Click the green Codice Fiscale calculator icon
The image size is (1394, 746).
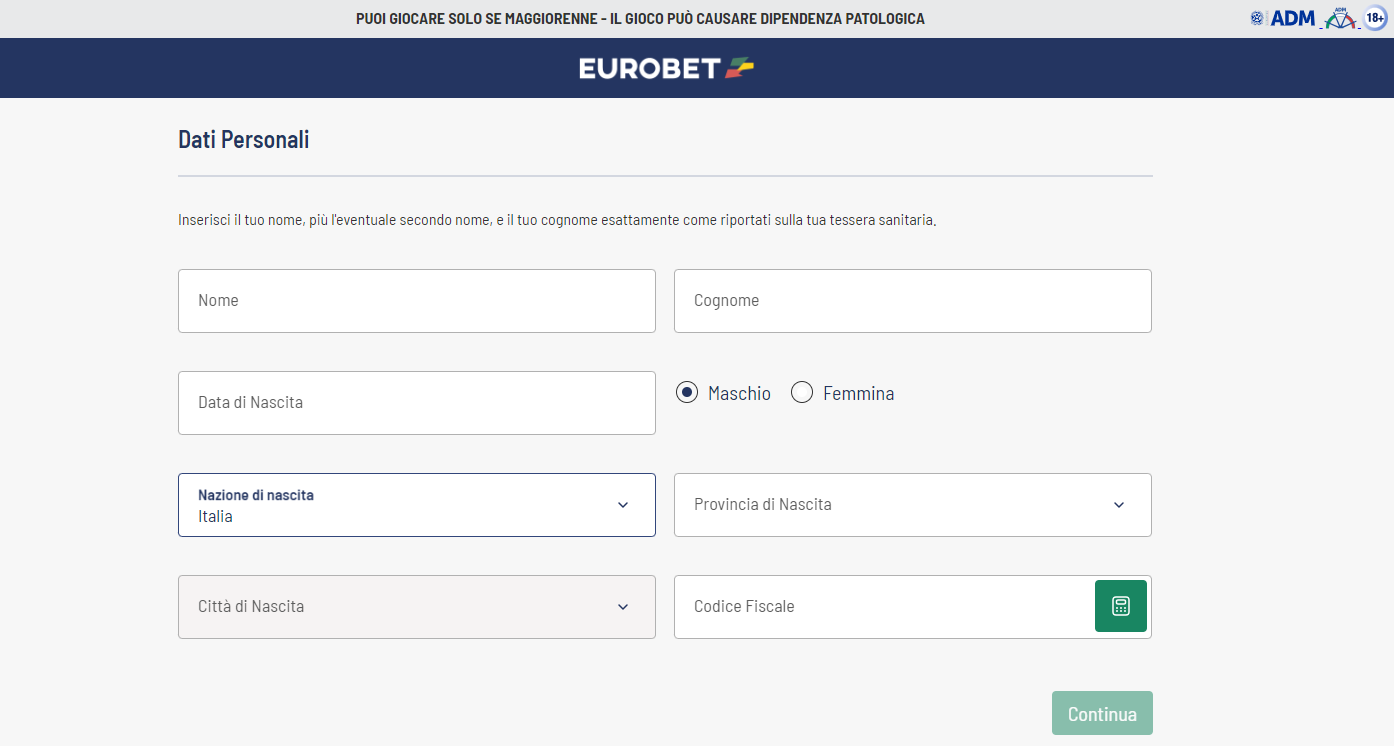[1120, 606]
